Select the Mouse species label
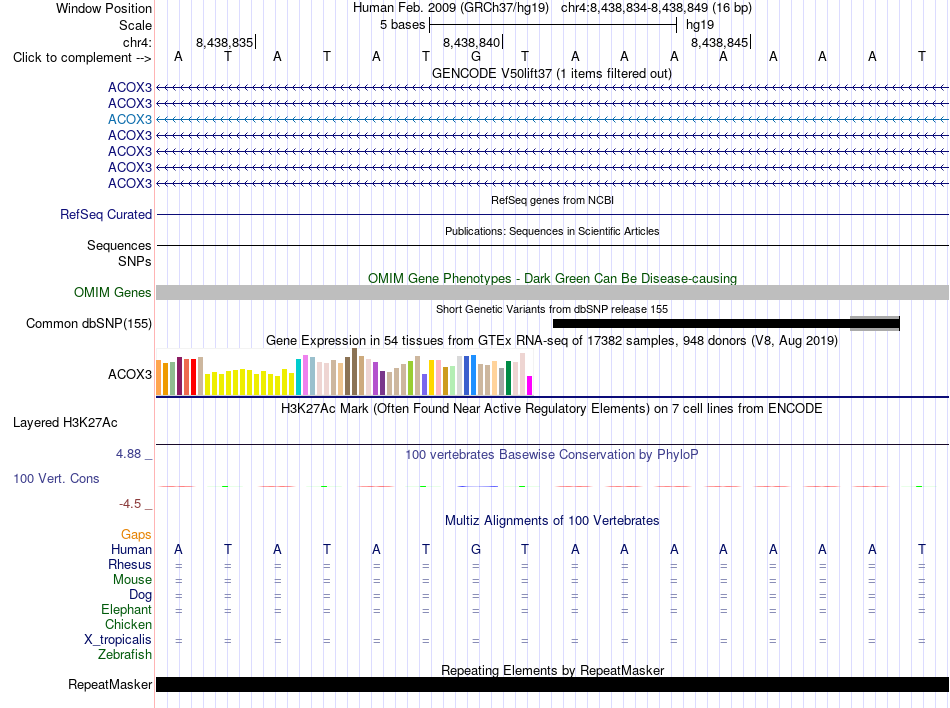 coord(132,580)
